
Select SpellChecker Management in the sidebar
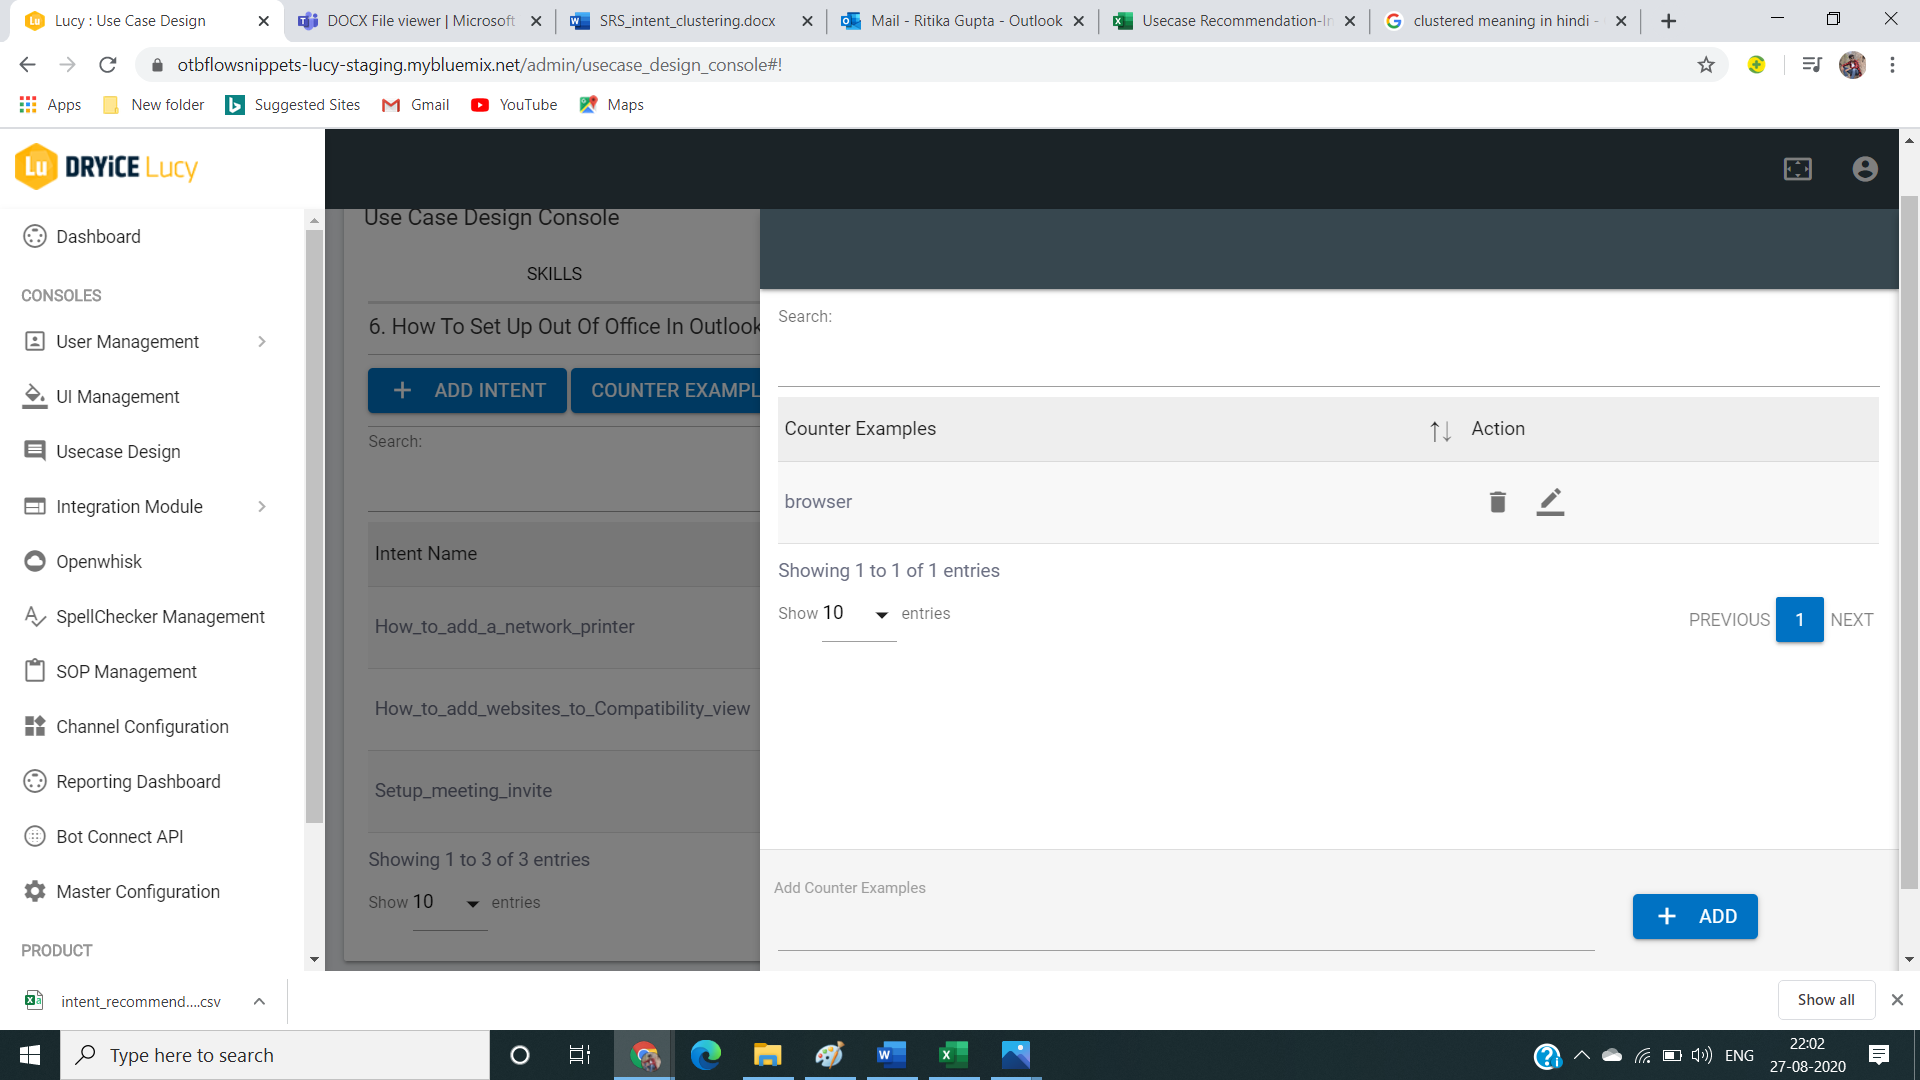161,616
